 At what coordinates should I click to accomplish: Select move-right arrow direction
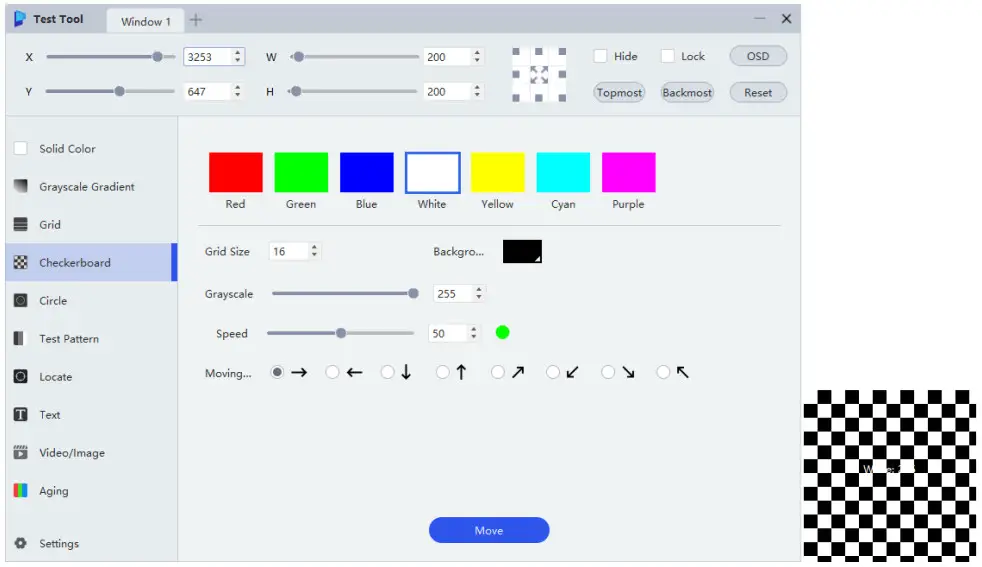point(277,372)
